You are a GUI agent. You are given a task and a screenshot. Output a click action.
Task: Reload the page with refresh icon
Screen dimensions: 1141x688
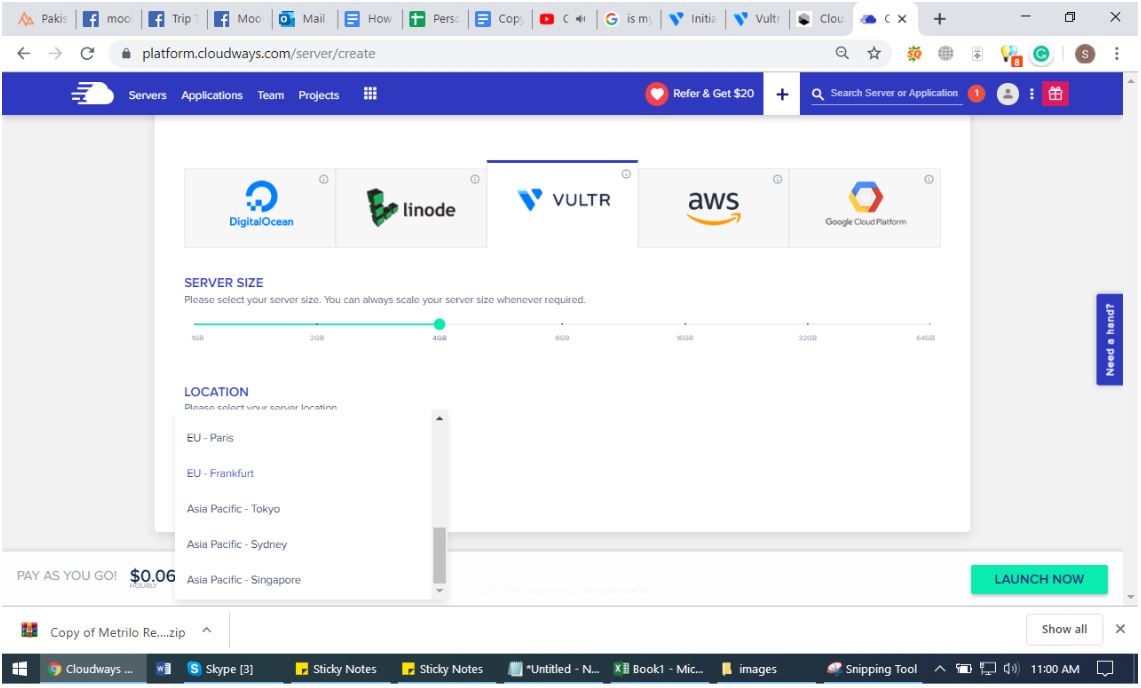pyautogui.click(x=87, y=53)
